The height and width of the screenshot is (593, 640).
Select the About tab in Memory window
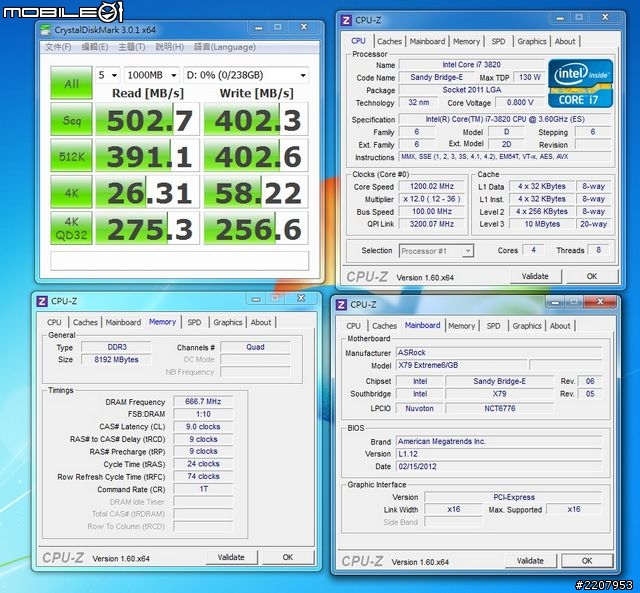(x=261, y=322)
